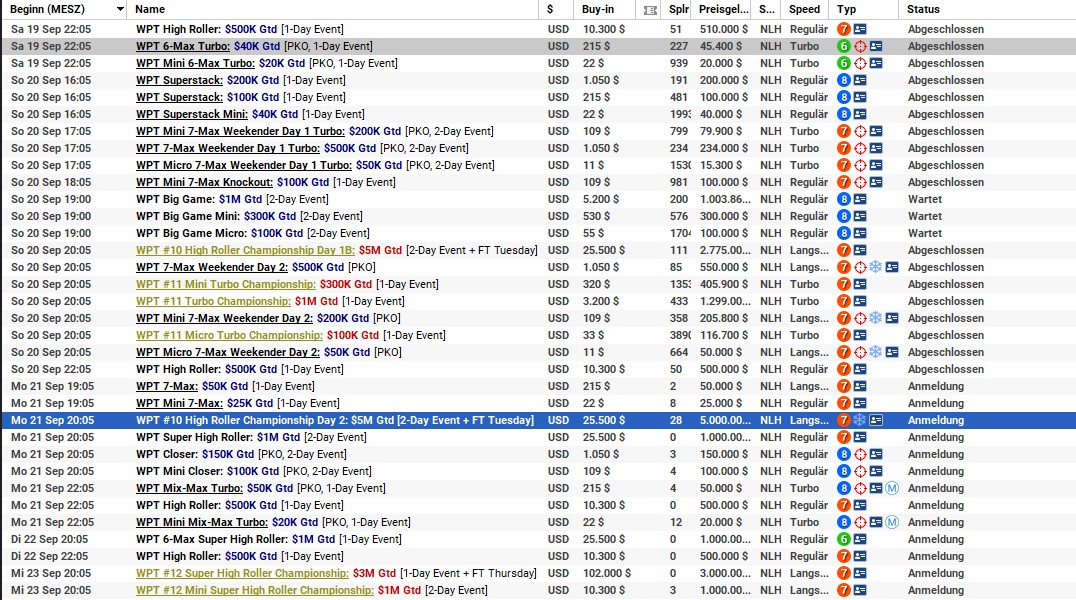Sort by the Typ column header
The width and height of the screenshot is (1076, 600).
tap(846, 10)
